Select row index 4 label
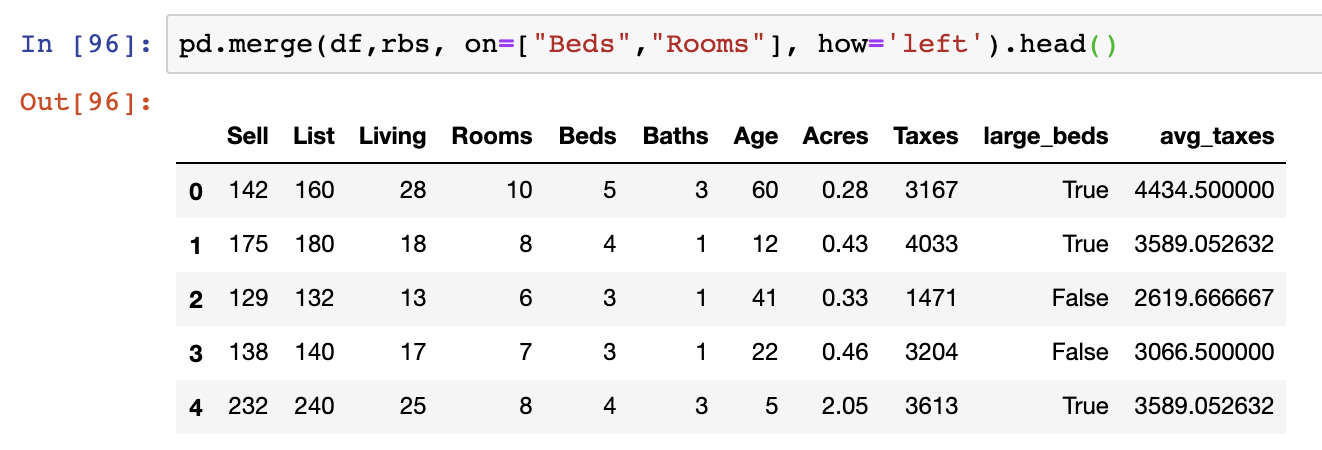The width and height of the screenshot is (1322, 450). pyautogui.click(x=196, y=407)
